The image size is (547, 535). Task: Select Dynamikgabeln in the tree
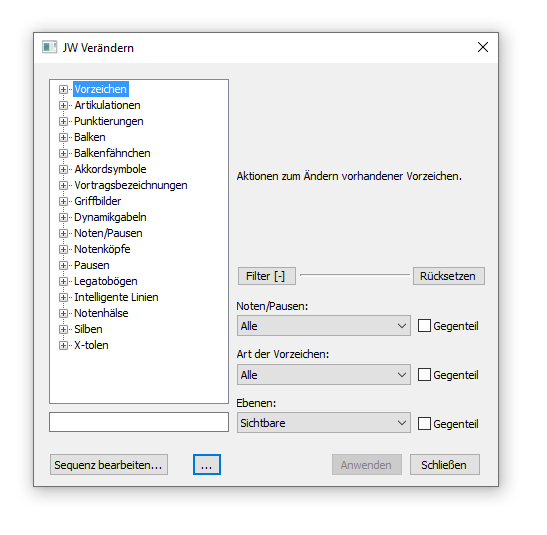[x=110, y=217]
